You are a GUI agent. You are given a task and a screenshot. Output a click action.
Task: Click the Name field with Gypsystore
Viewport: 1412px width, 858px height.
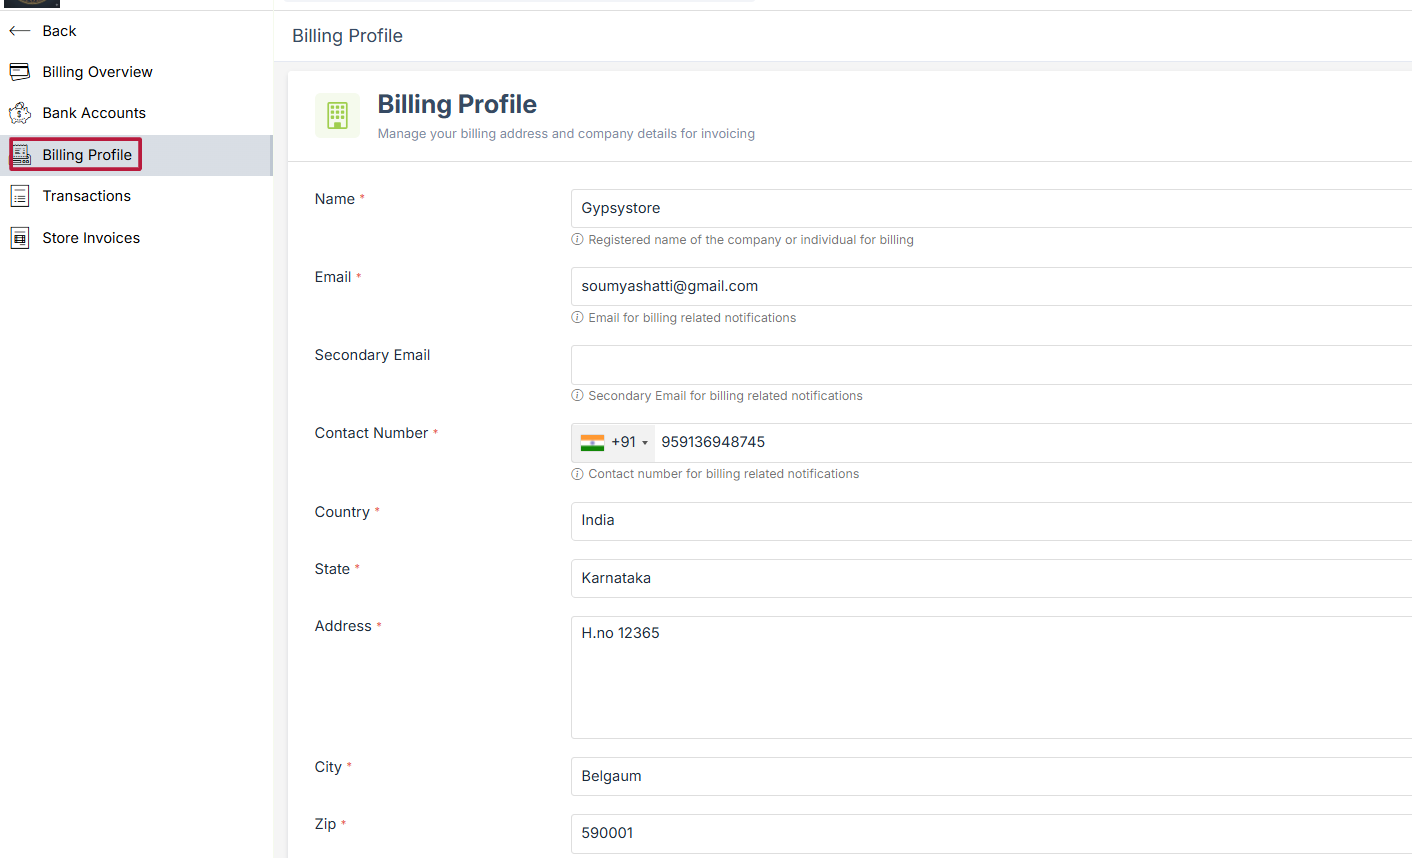point(990,208)
